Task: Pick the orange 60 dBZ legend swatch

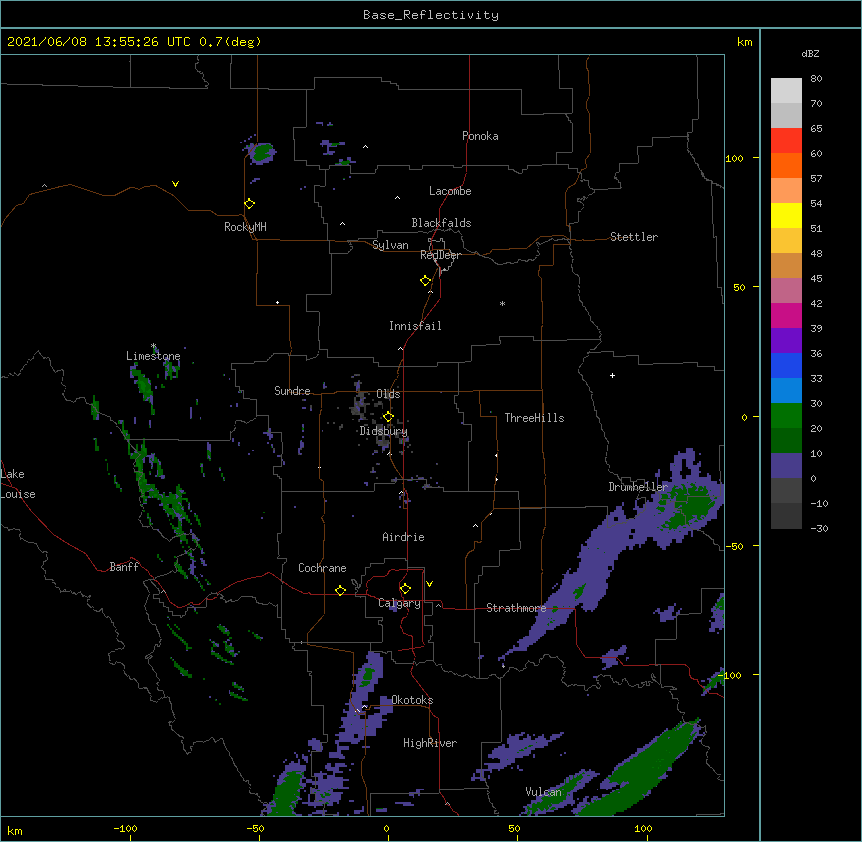Action: coord(786,165)
